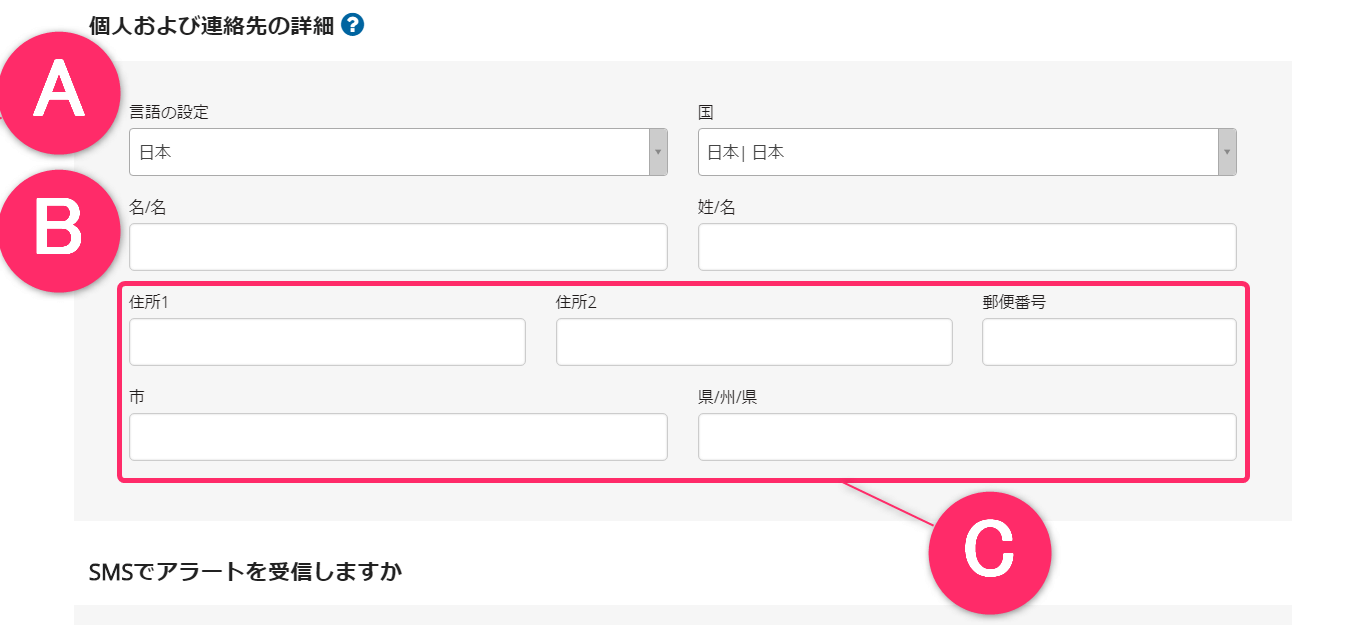Image resolution: width=1366 pixels, height=625 pixels.
Task: Open the 言語の設定 dropdown showing 日本
Action: point(398,152)
